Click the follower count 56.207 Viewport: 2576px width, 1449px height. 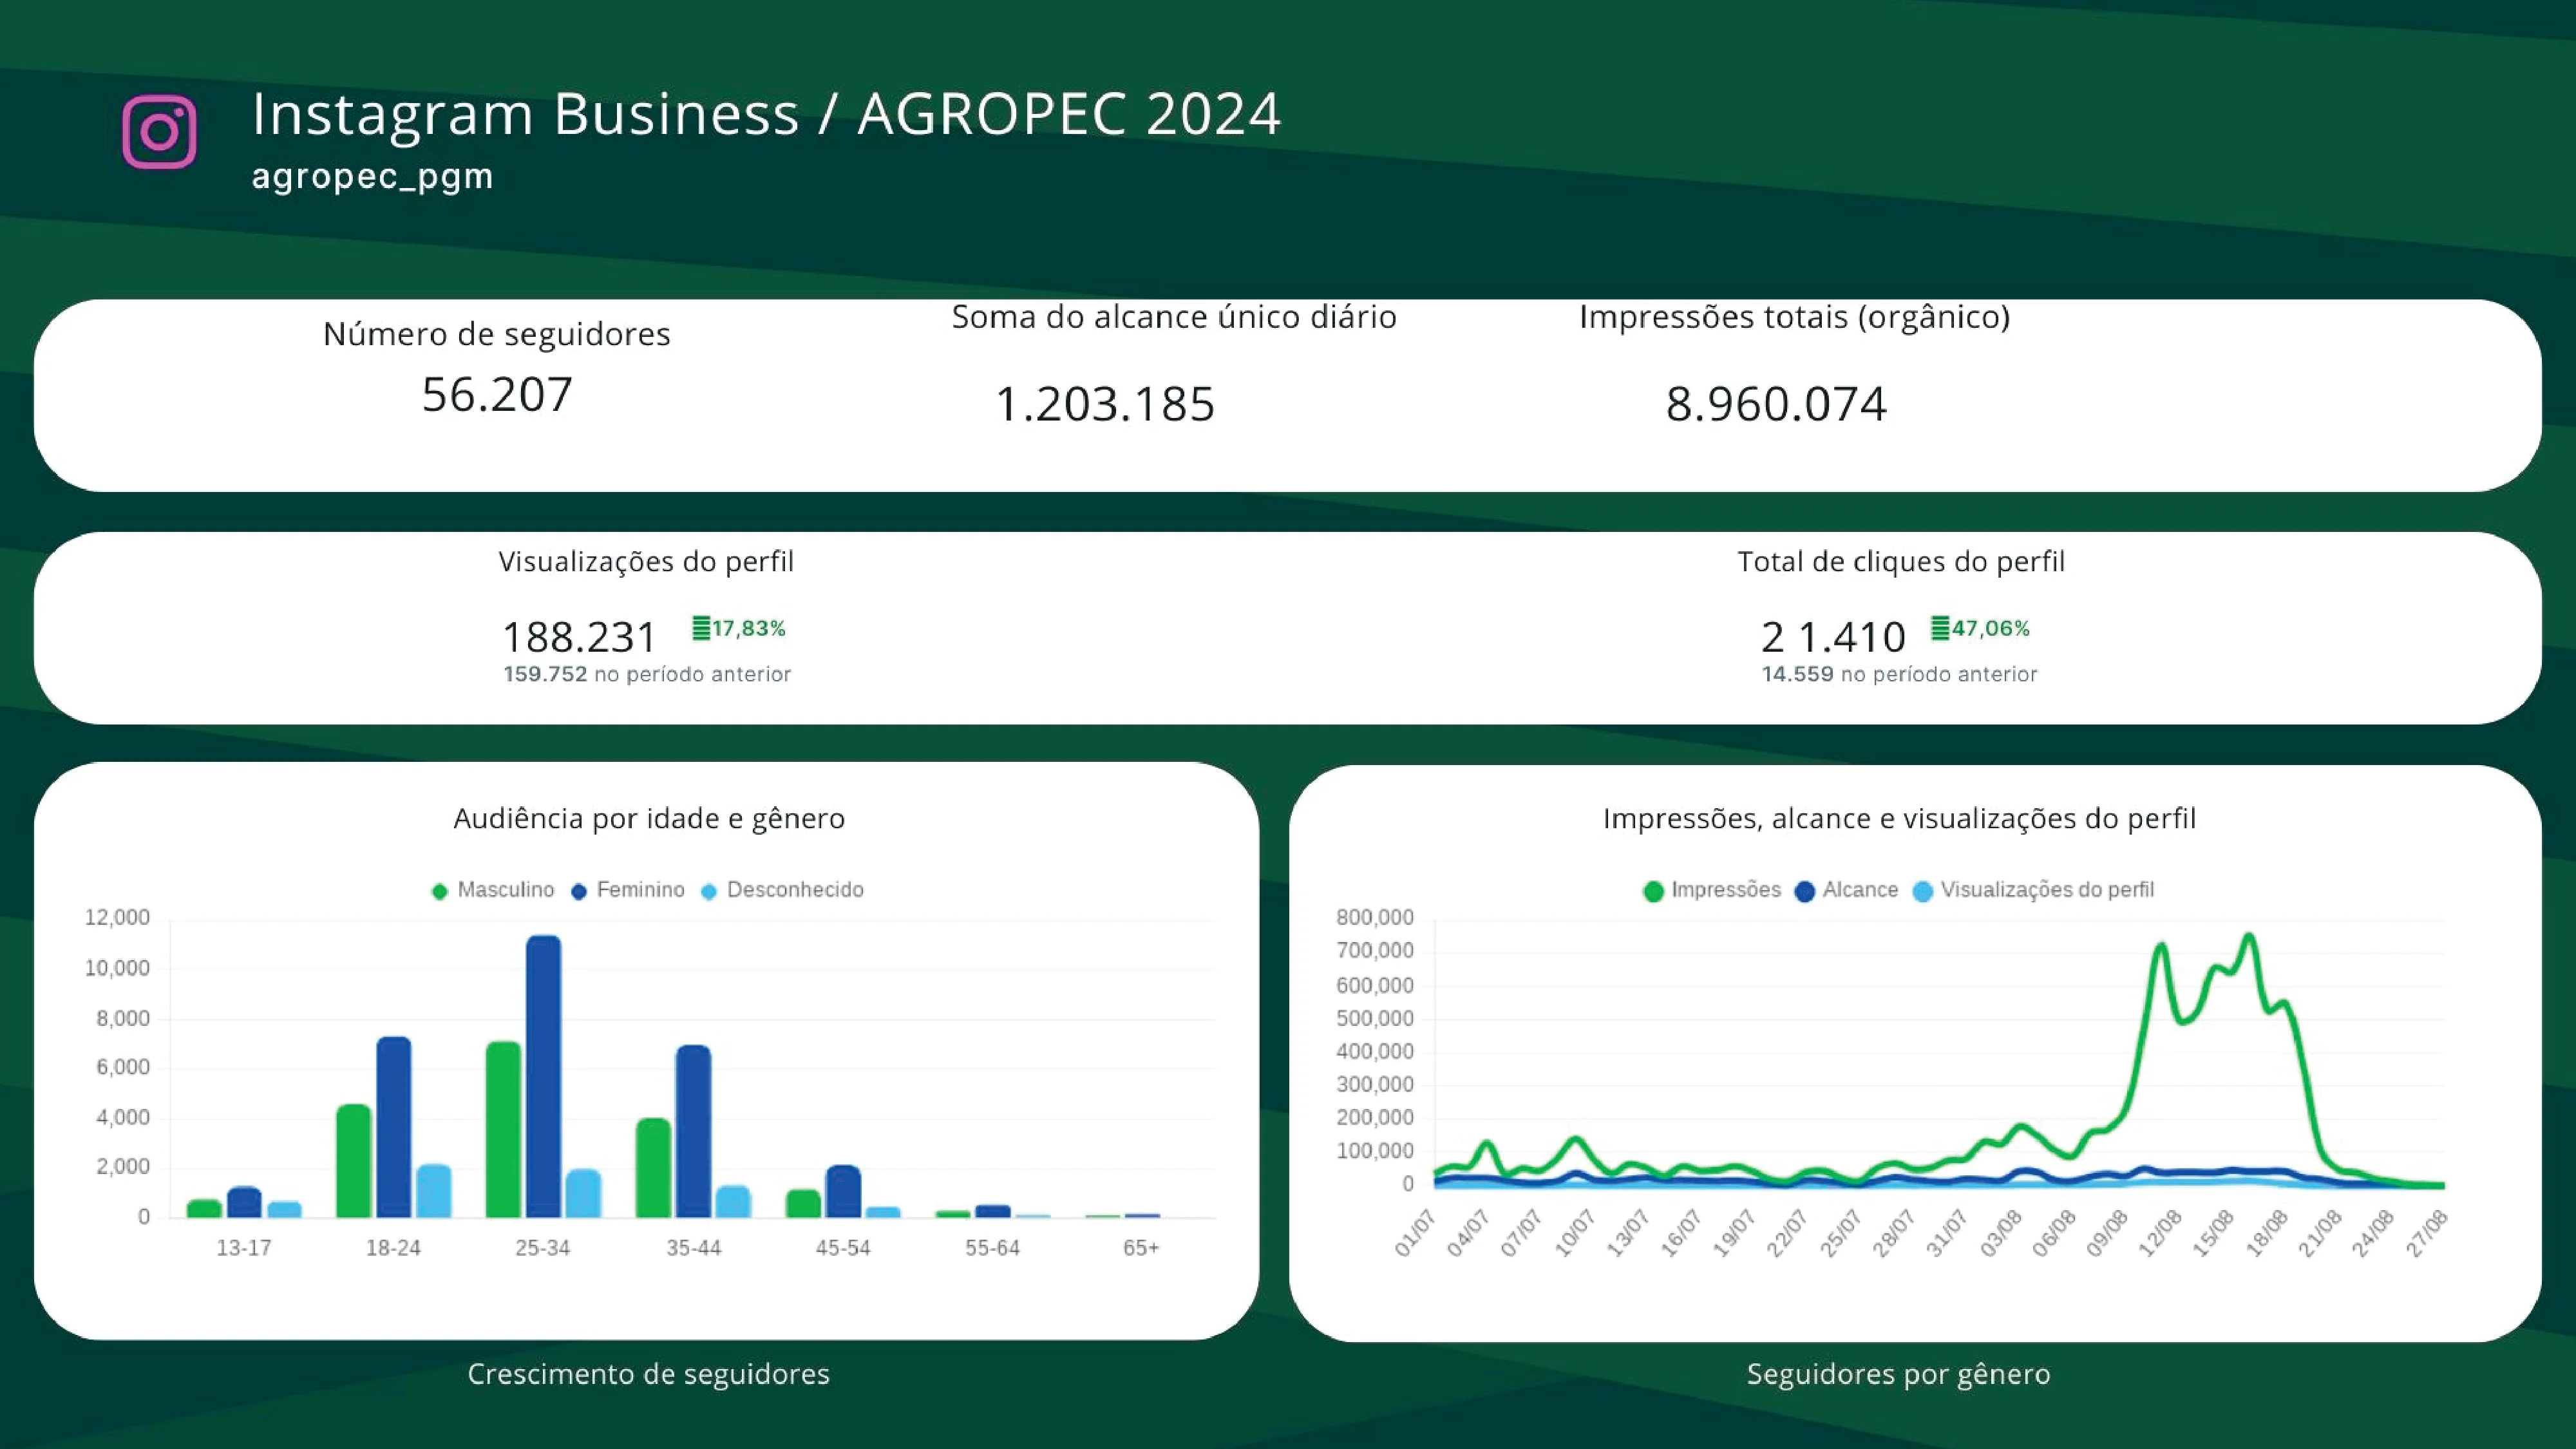tap(497, 394)
